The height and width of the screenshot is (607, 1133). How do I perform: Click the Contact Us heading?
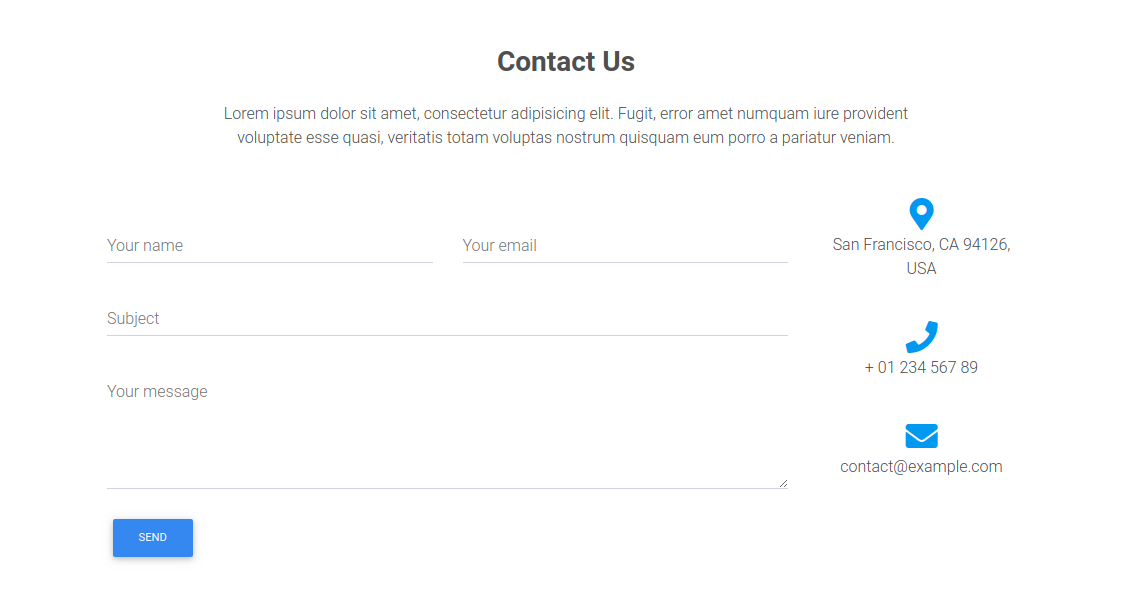tap(566, 62)
